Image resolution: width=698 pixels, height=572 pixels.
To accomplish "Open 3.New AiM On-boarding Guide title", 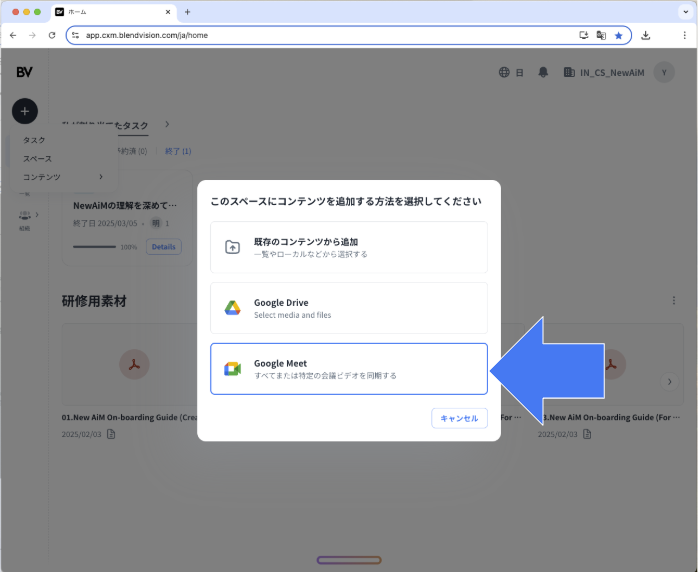I will 613,418.
